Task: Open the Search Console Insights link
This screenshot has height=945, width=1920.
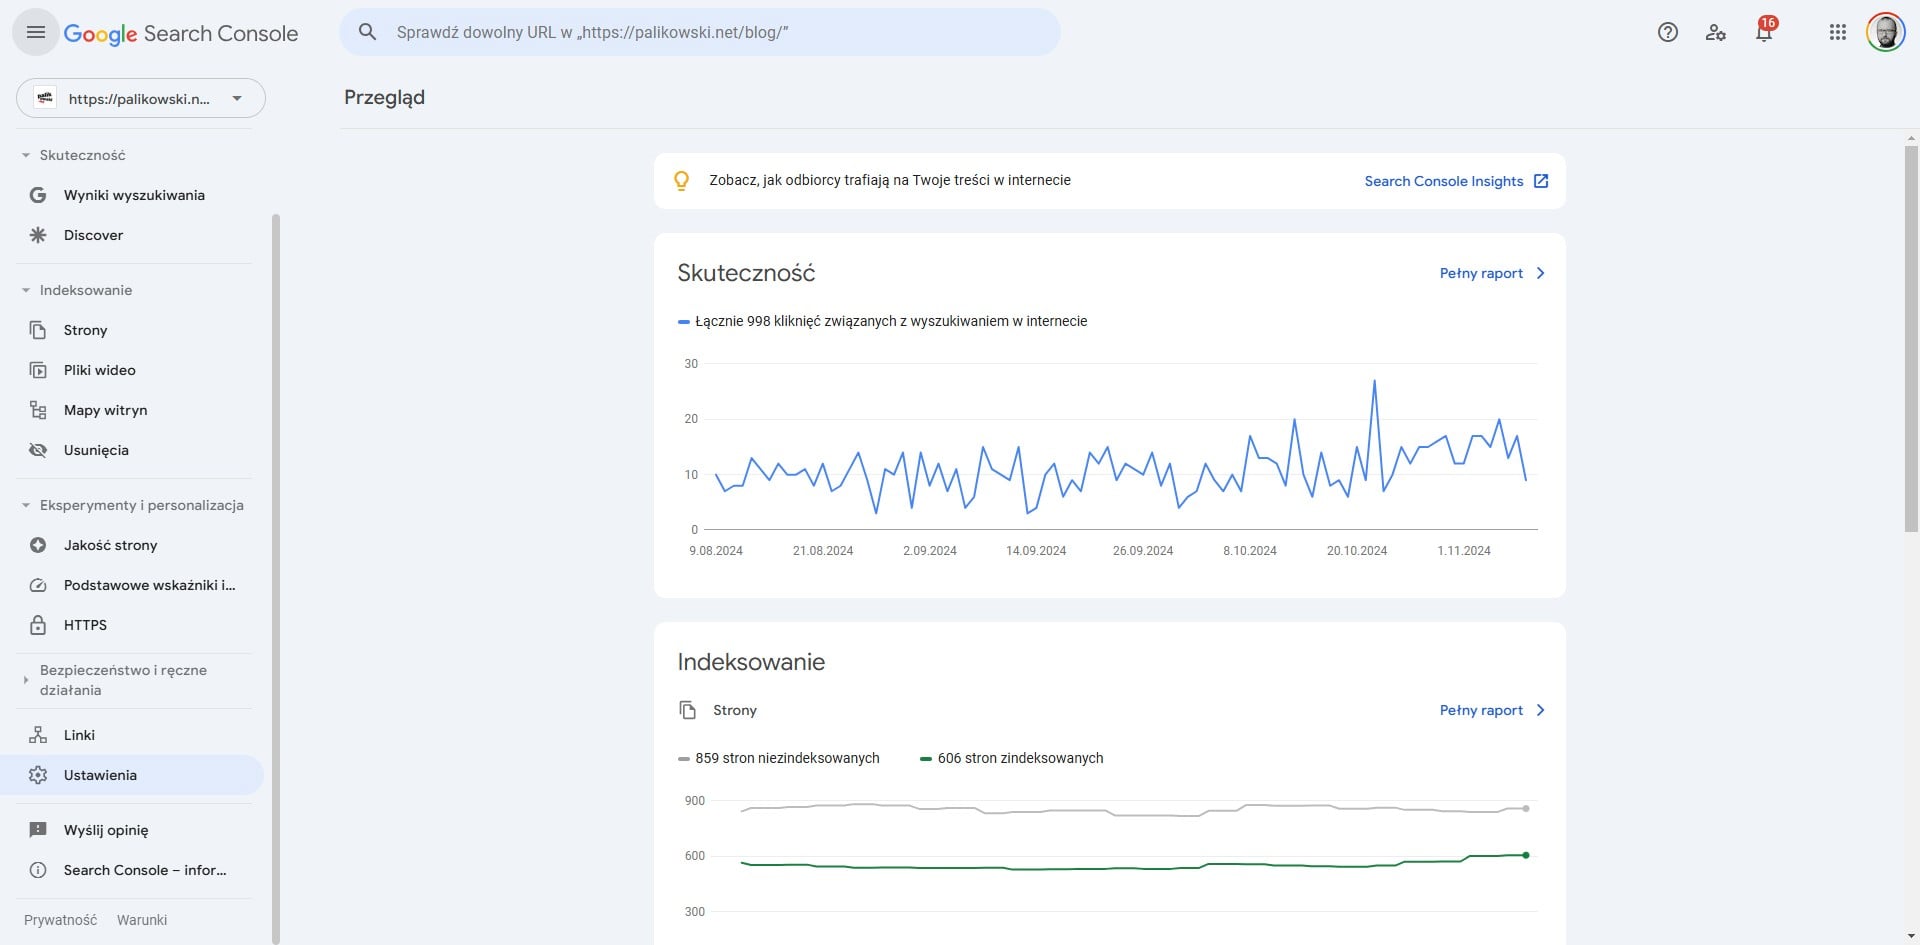Action: click(x=1455, y=181)
